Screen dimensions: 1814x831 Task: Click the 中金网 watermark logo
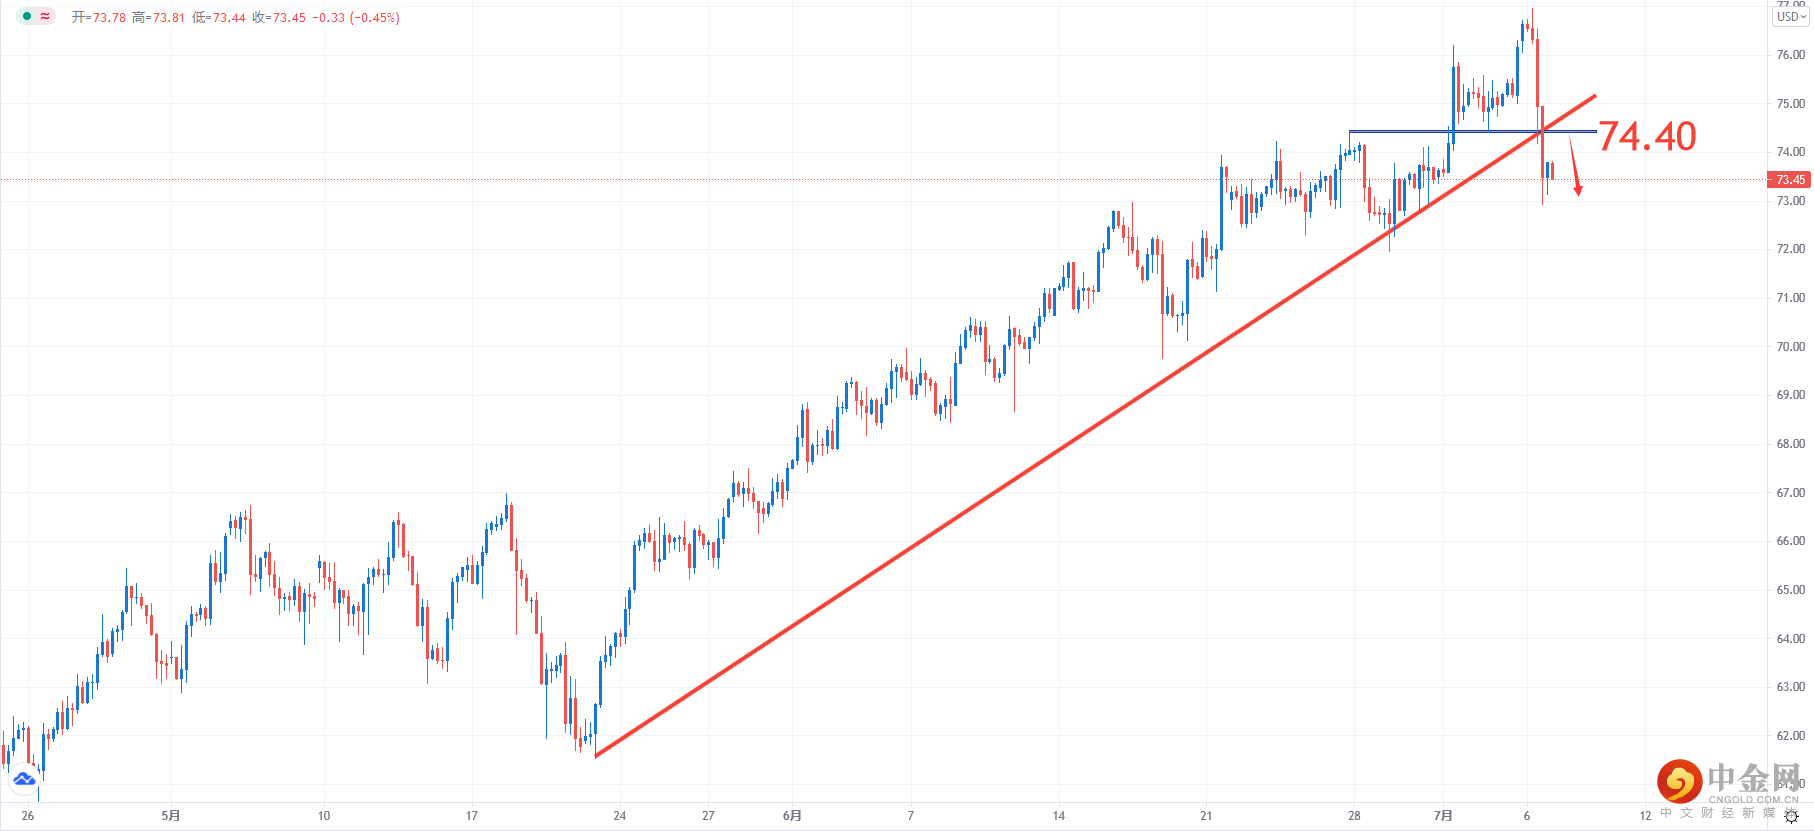[1728, 782]
